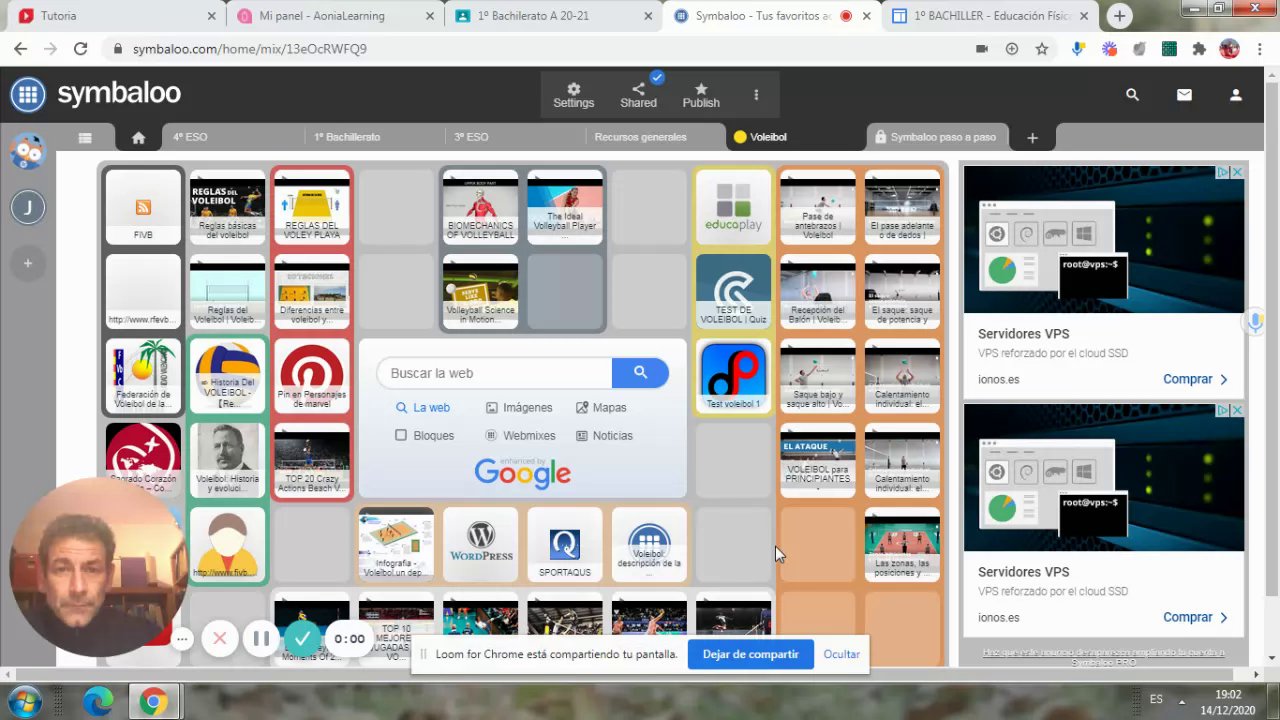Open VOLEIBOL para PRINCIPIANTES tile
The image size is (1280, 720).
pos(818,460)
